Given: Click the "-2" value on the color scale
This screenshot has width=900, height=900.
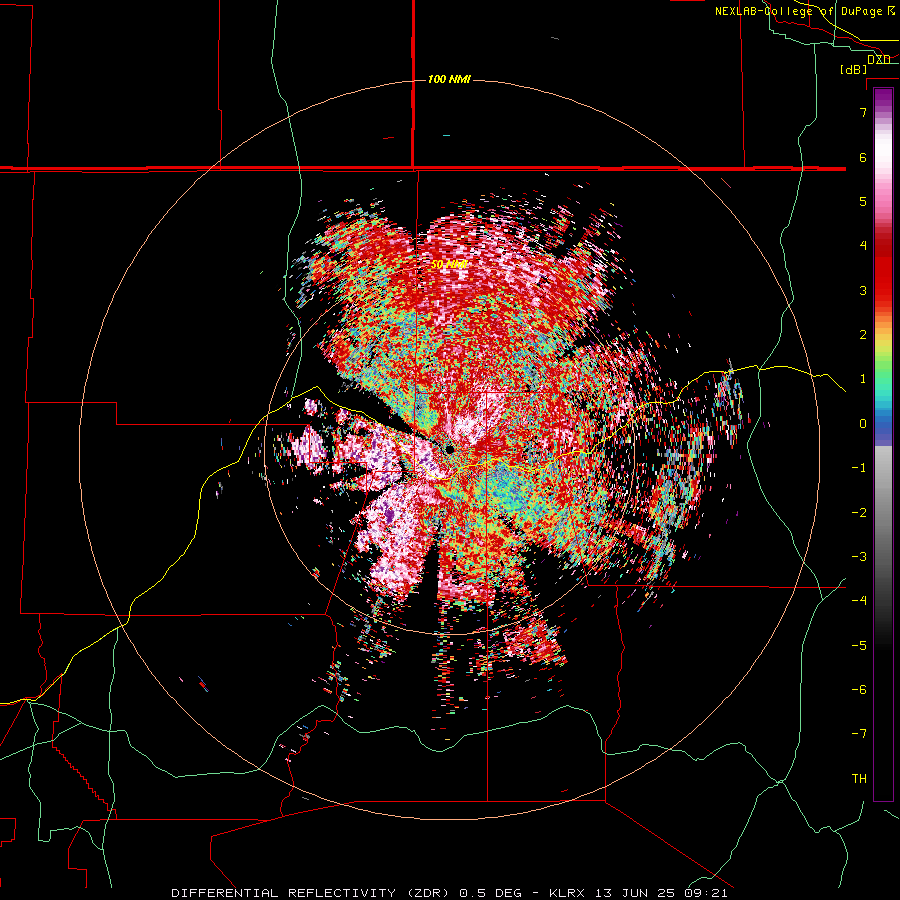Looking at the screenshot, I should 859,513.
